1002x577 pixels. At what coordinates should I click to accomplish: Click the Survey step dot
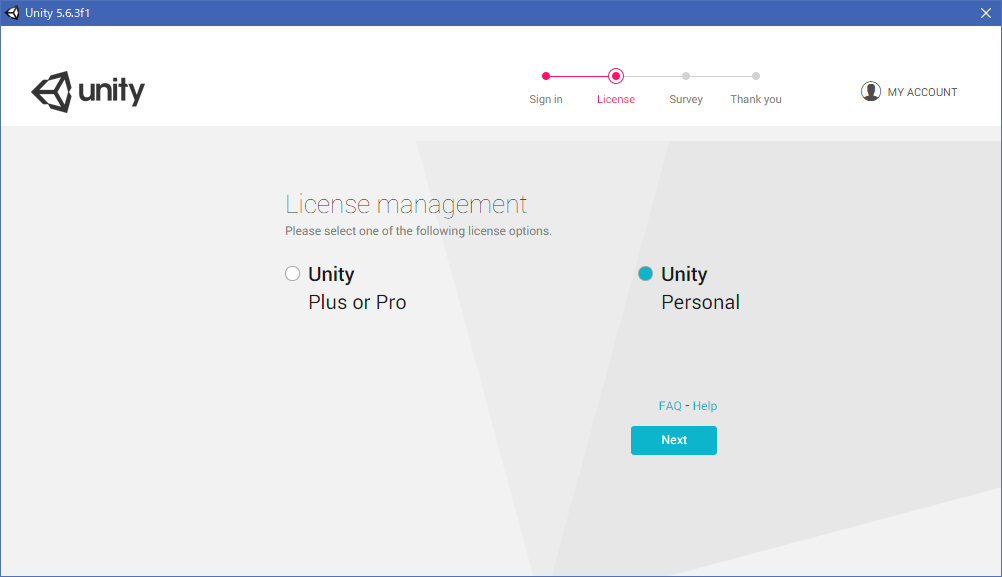pyautogui.click(x=686, y=76)
